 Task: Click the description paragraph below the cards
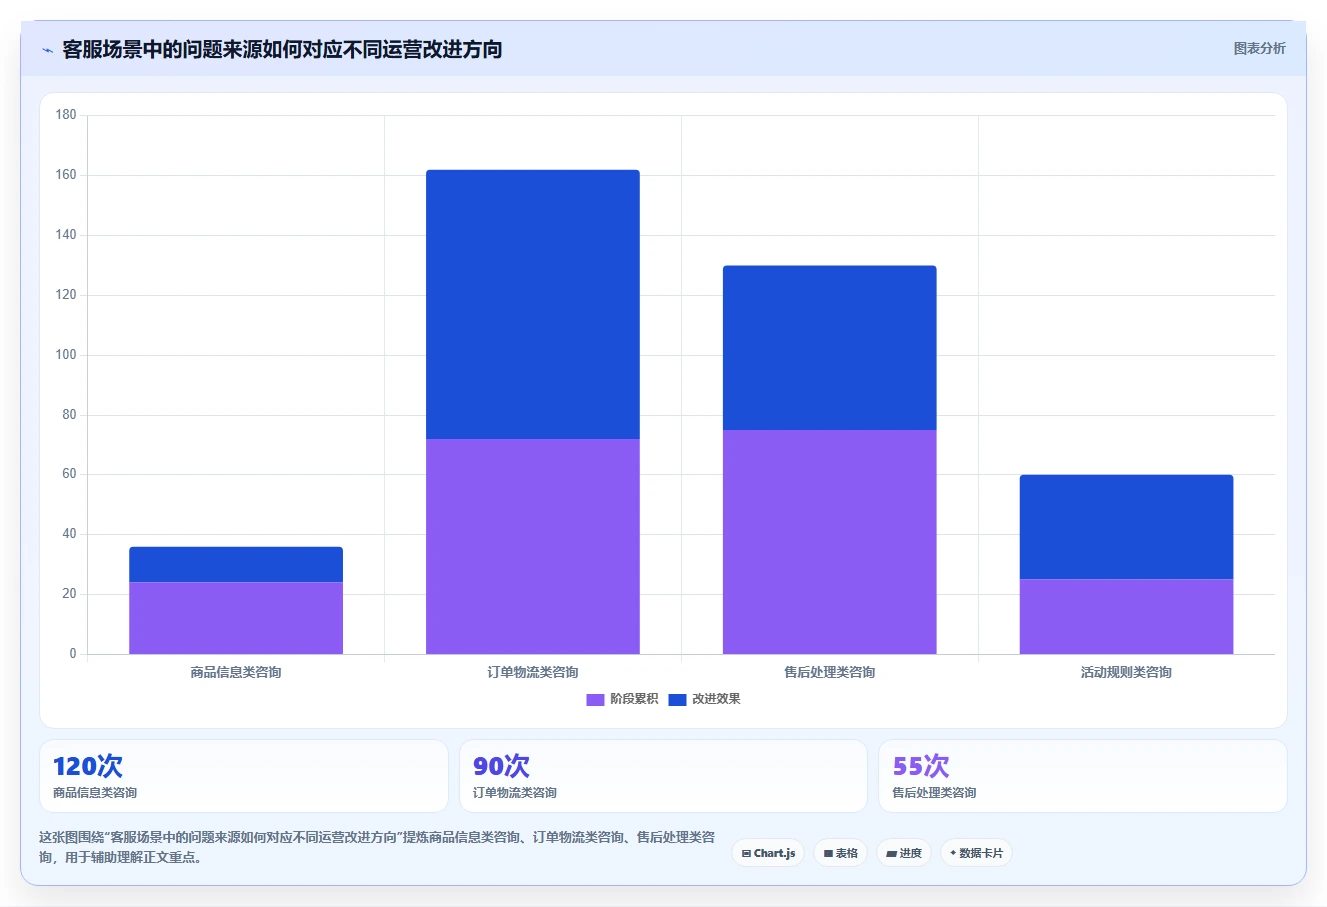point(378,847)
